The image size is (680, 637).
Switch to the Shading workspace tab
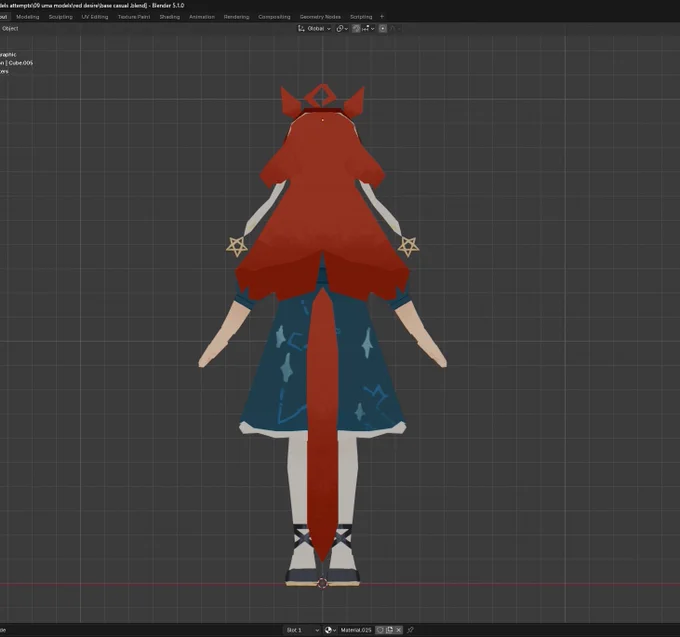170,17
